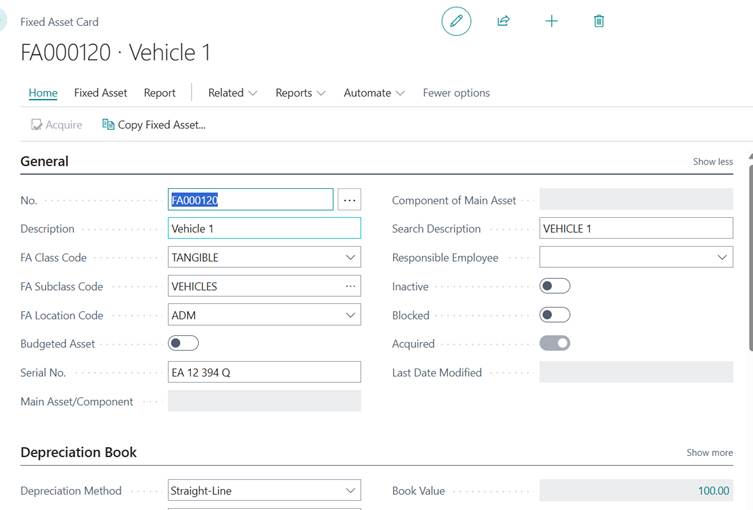Click the delete trash can icon
Viewport: 753px width, 510px height.
pyautogui.click(x=599, y=21)
